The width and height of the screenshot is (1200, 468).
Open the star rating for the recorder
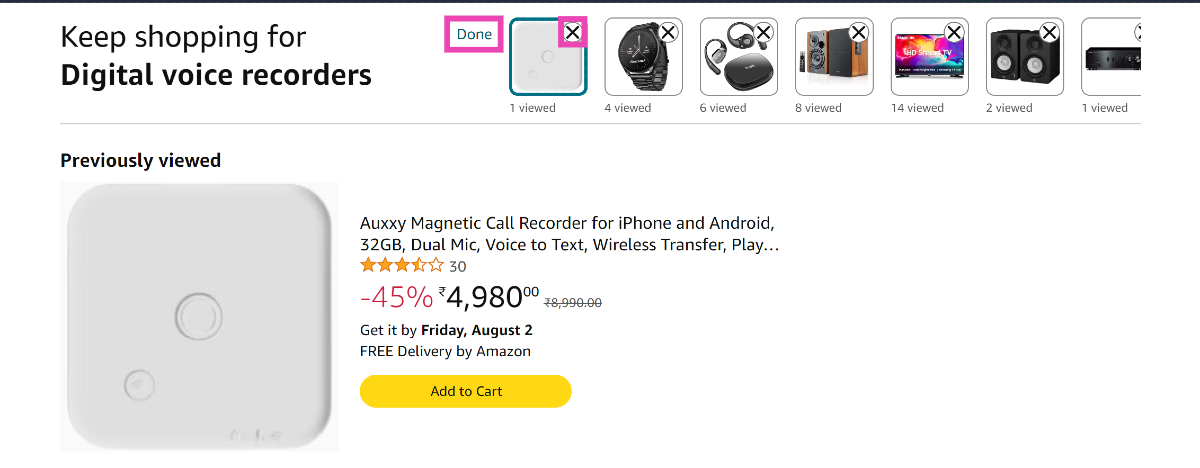pos(402,266)
